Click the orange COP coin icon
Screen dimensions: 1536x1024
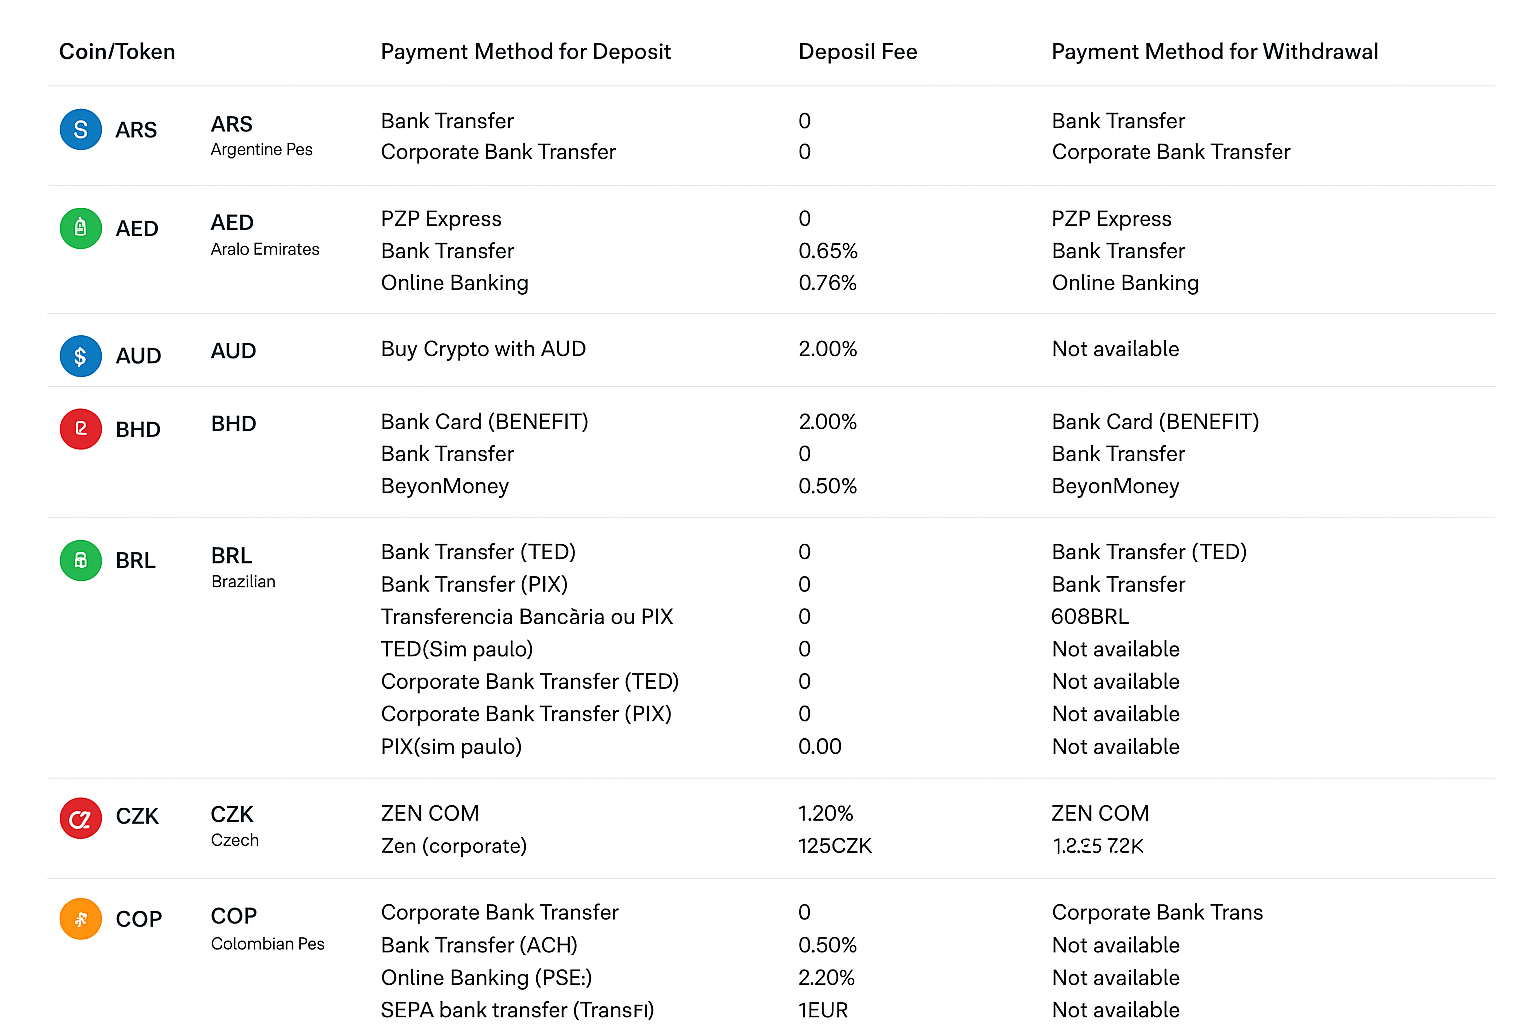pos(81,919)
